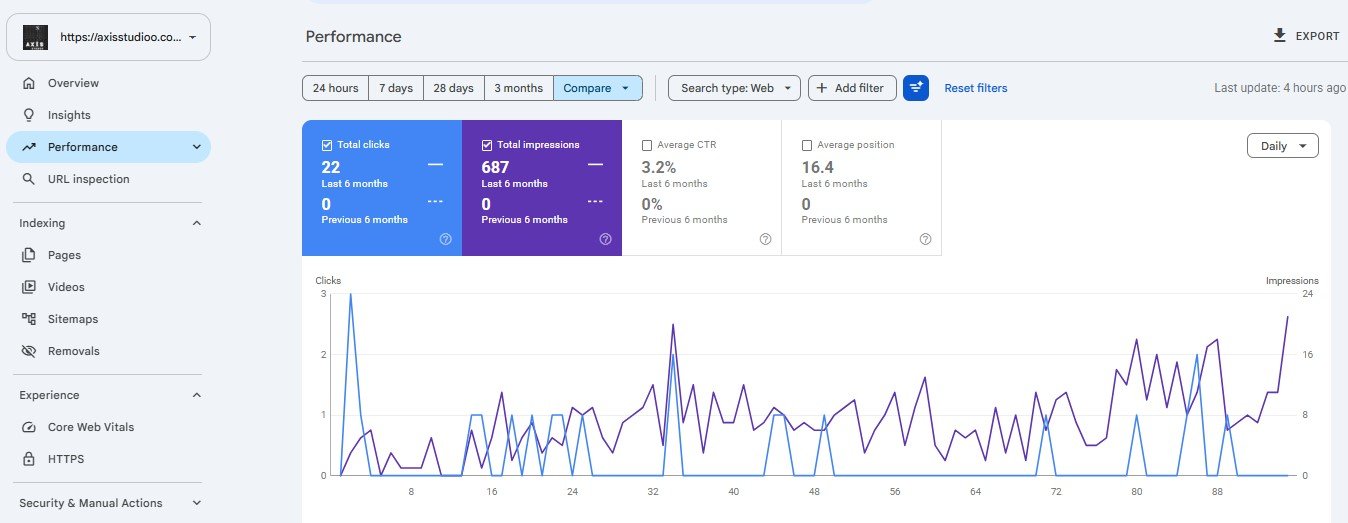Screen dimensions: 1348x523
Task: Click the EXPORT button label
Action: [x=1317, y=36]
